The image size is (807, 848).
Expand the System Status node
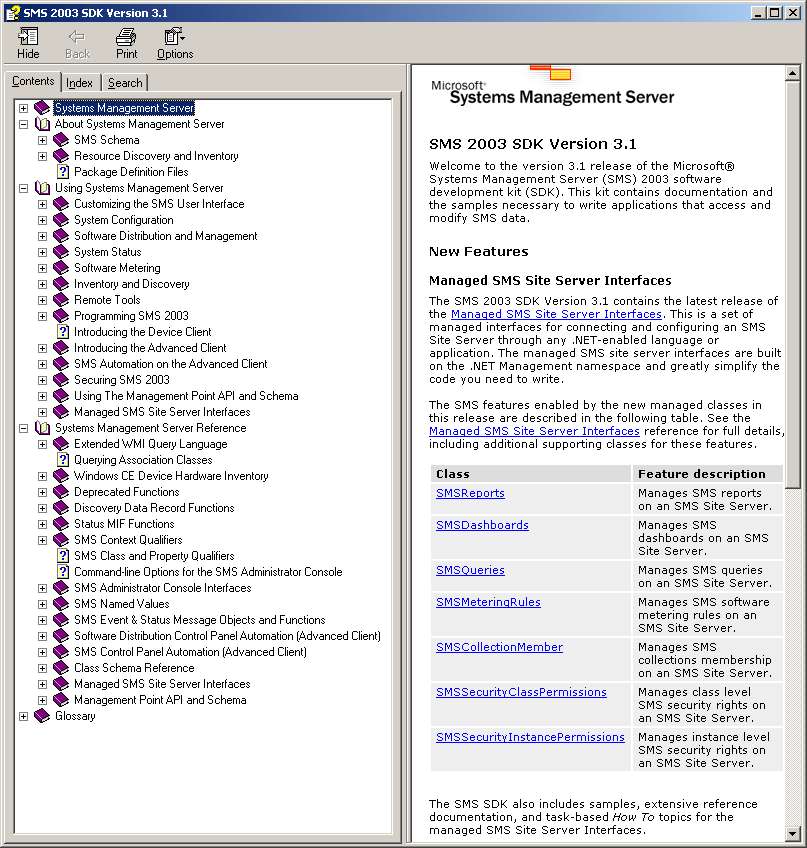click(42, 252)
